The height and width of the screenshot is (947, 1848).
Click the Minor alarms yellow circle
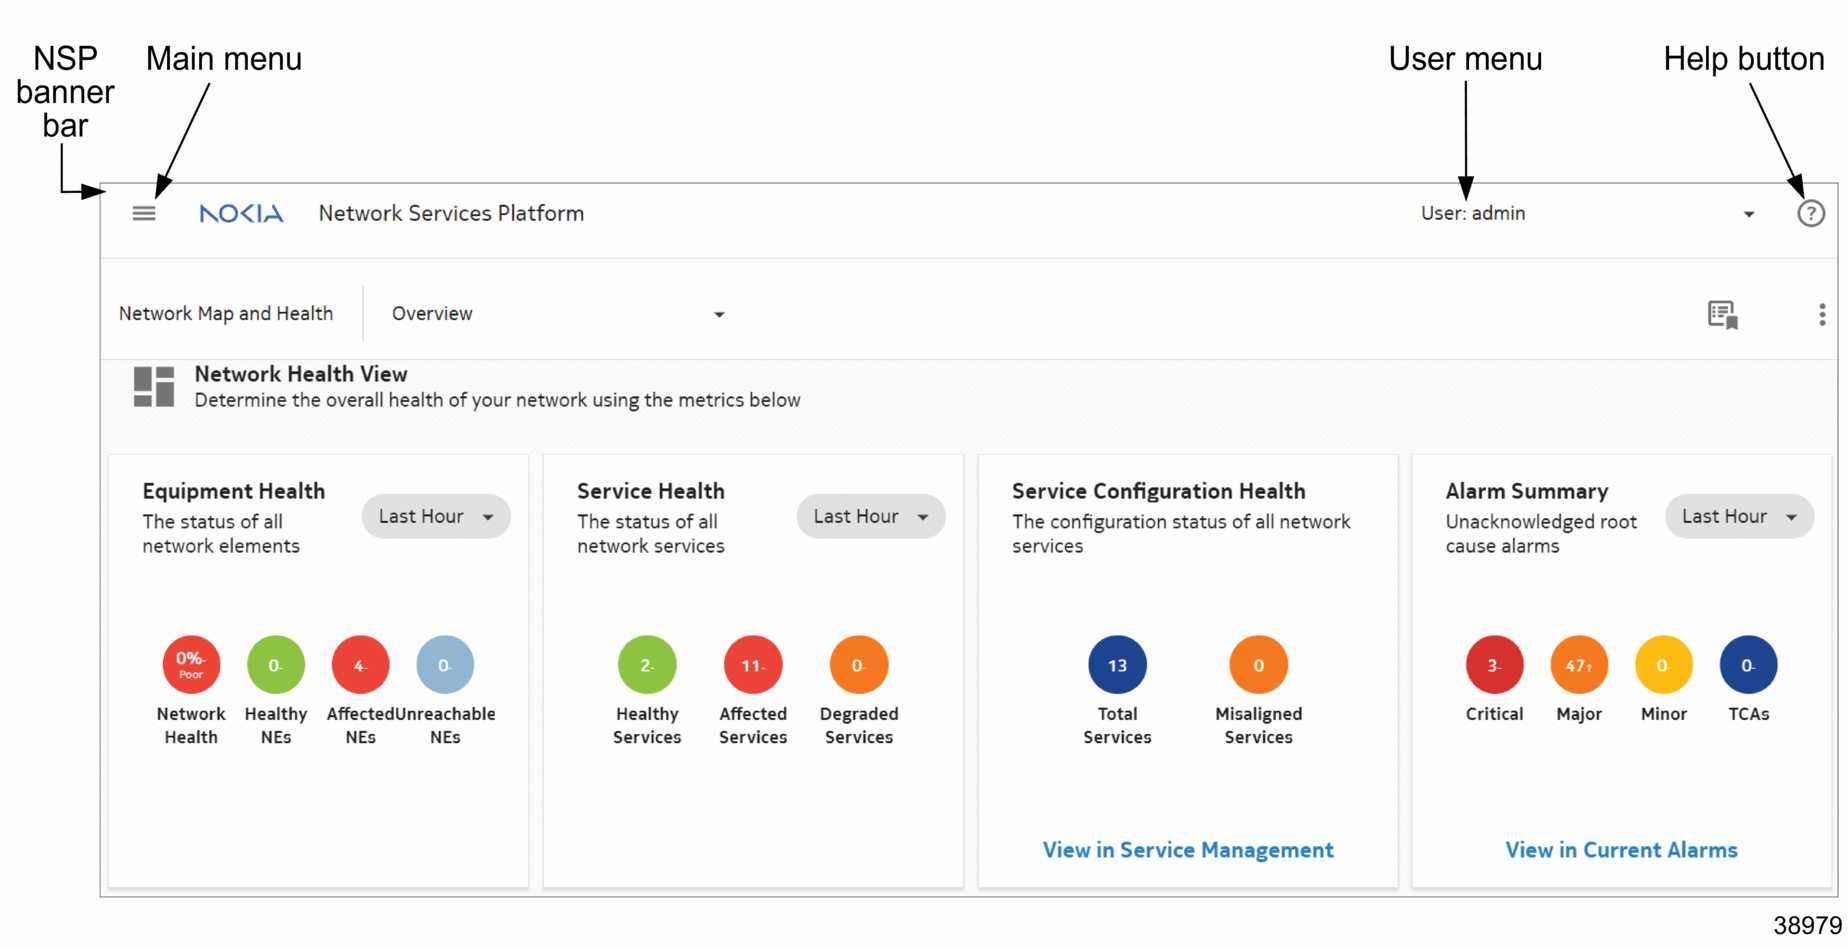[x=1663, y=664]
